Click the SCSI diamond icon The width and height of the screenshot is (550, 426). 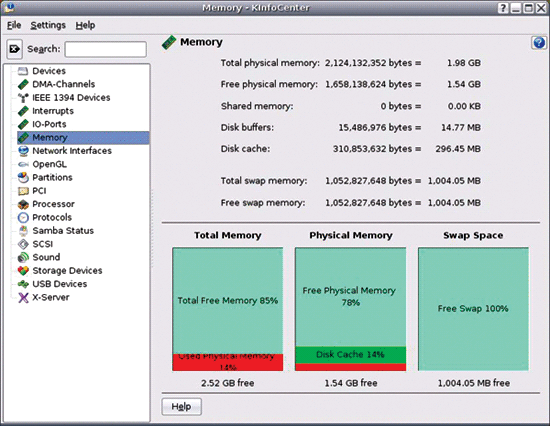click(x=23, y=244)
